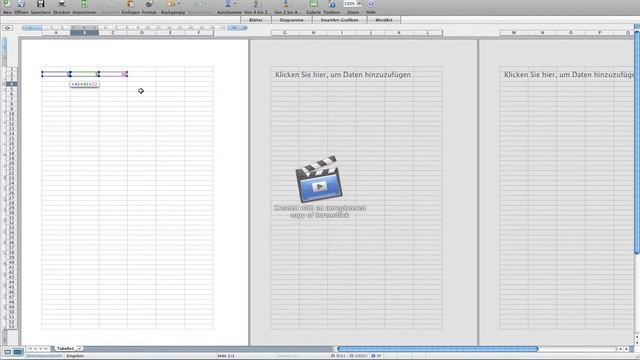Viewport: 640px width, 360px height.
Task: Click the Speichern (save) disk icon
Action: tap(40, 4)
